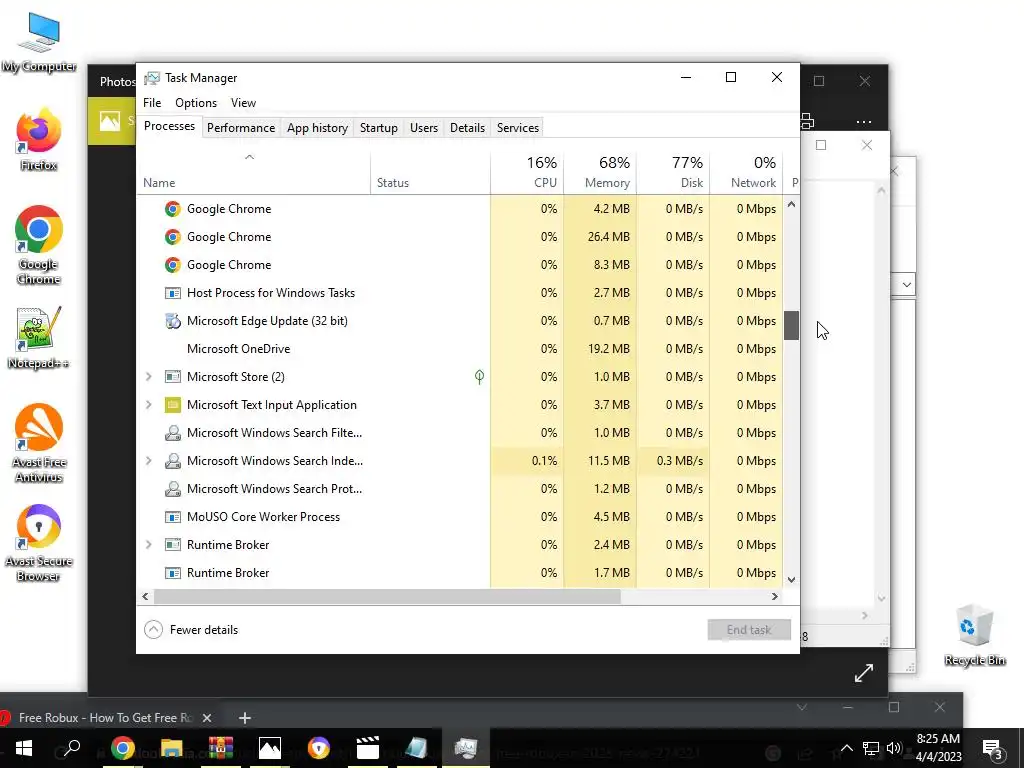The width and height of the screenshot is (1024, 768).
Task: Open taskbar search magnifier
Action: [x=71, y=748]
